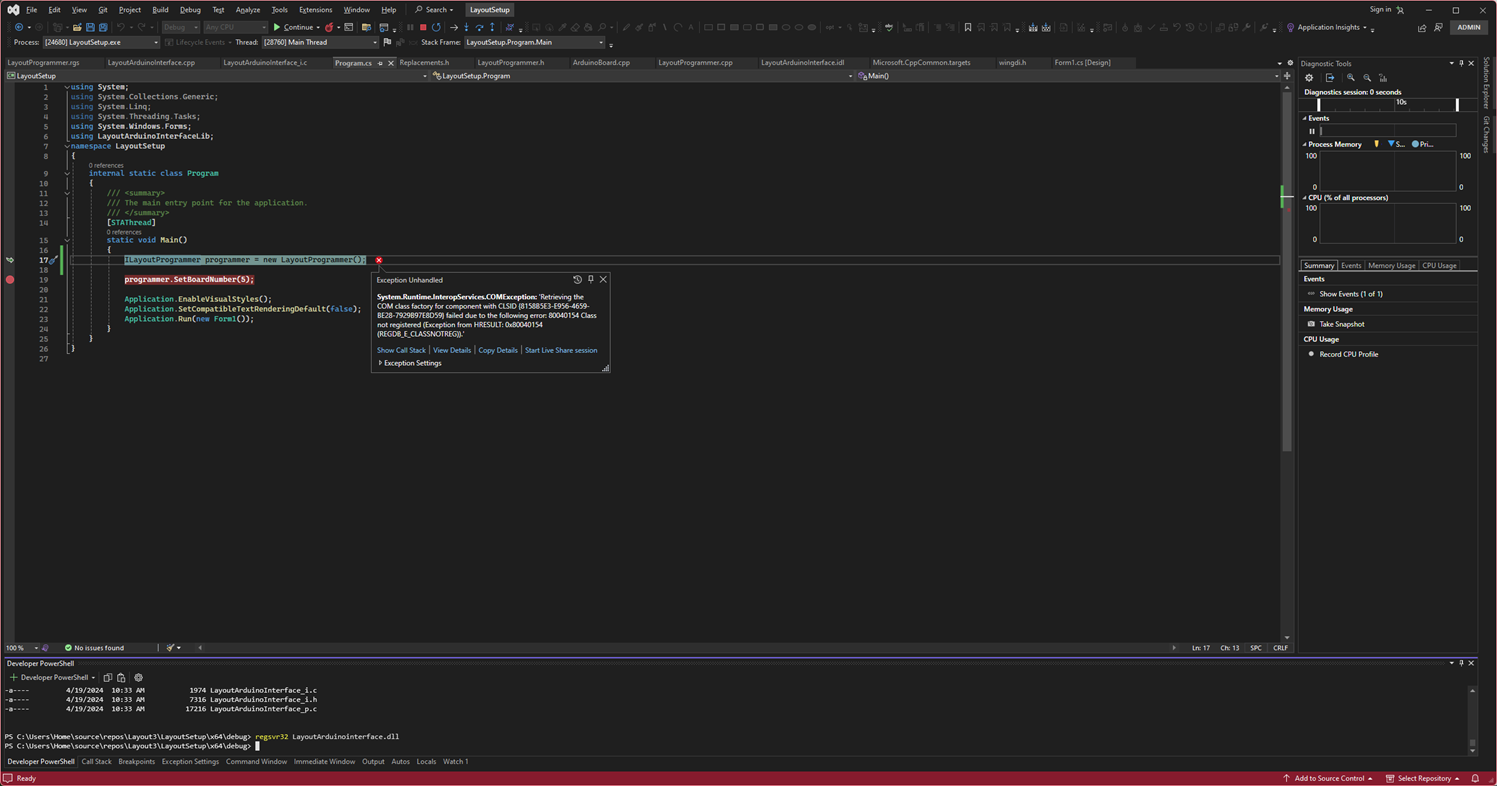Toggle the breakpoint on line 19
Screen dimensions: 1498x787
click(10, 280)
